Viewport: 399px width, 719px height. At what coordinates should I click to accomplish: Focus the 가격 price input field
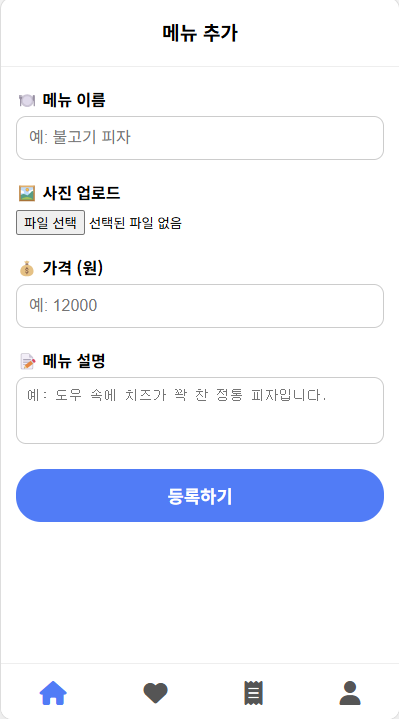[x=200, y=306]
